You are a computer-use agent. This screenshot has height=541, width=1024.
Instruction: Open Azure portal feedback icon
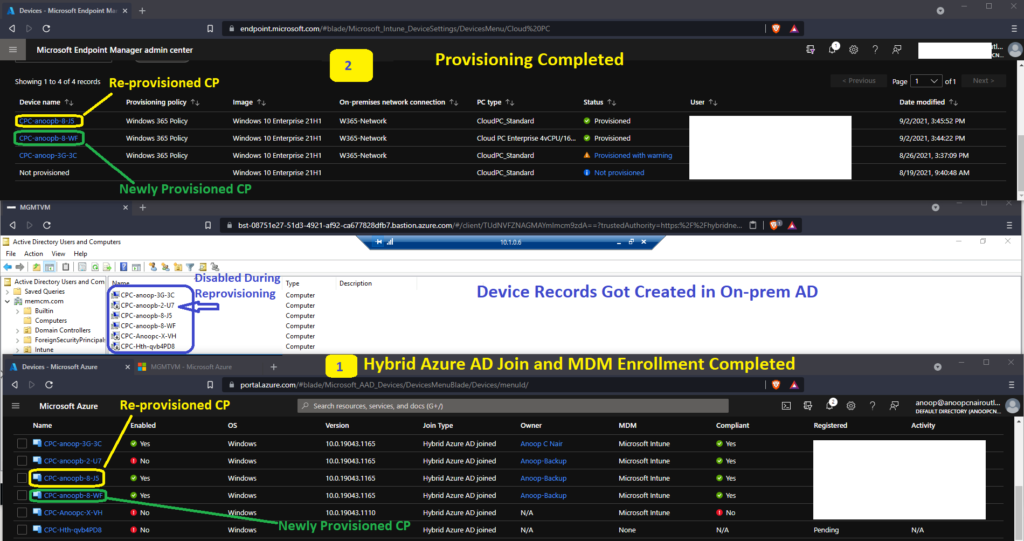click(x=894, y=406)
